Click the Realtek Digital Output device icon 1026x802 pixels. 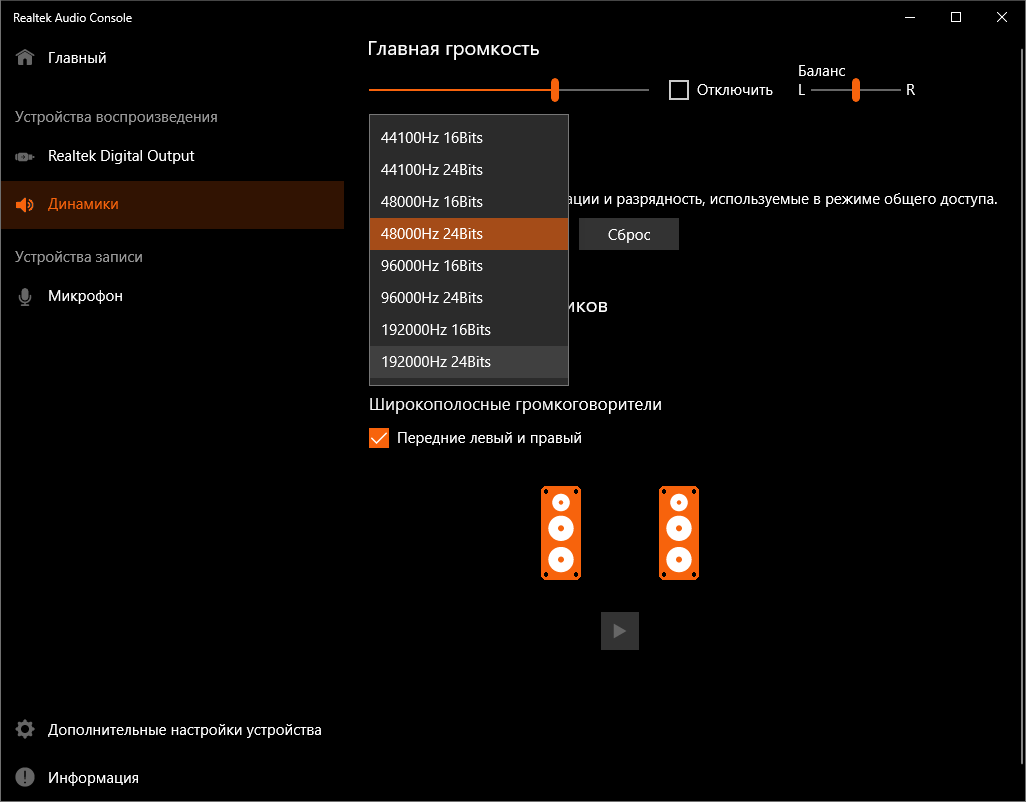tap(25, 157)
